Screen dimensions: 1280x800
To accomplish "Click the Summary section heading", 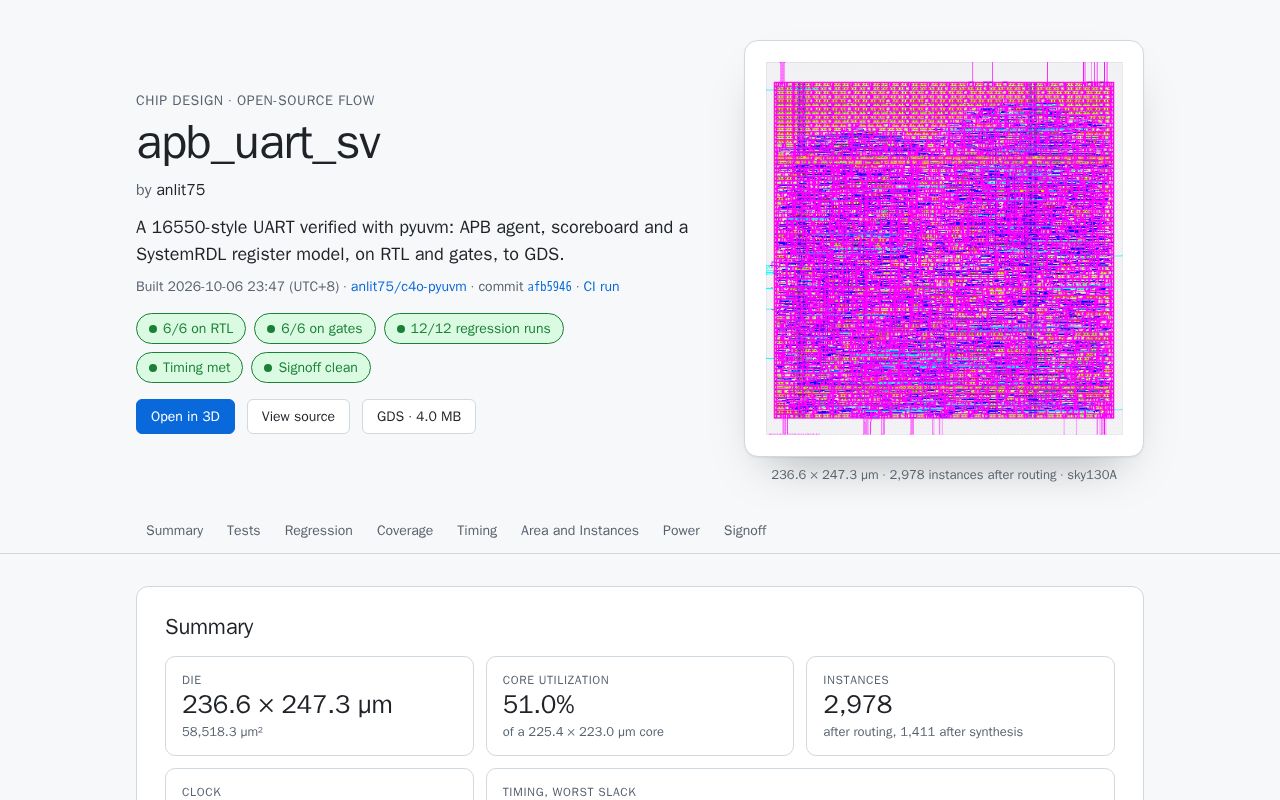I will point(209,627).
